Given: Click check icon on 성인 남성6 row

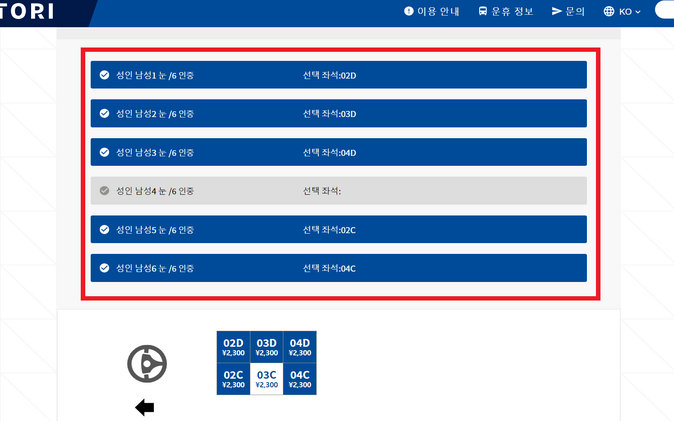Looking at the screenshot, I should [104, 268].
